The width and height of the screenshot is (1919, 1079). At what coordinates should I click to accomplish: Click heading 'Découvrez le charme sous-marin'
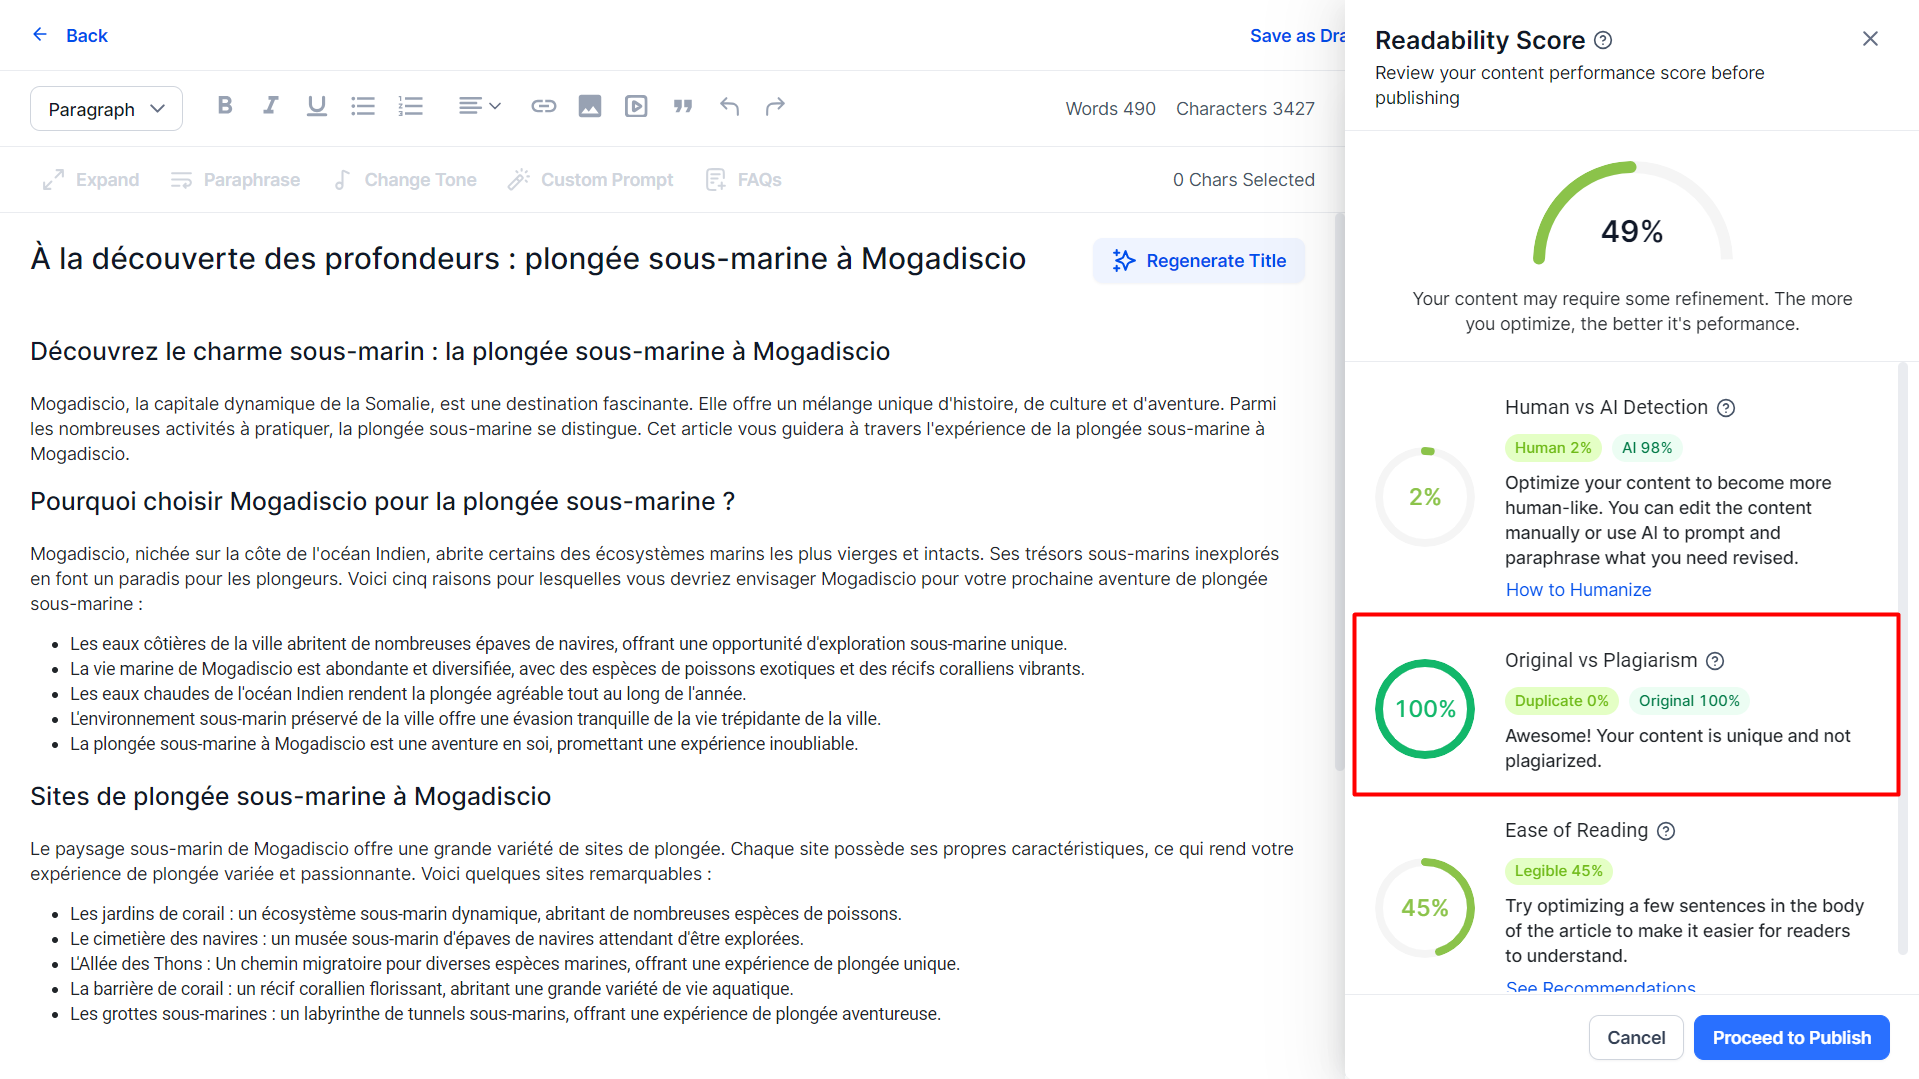coord(460,352)
